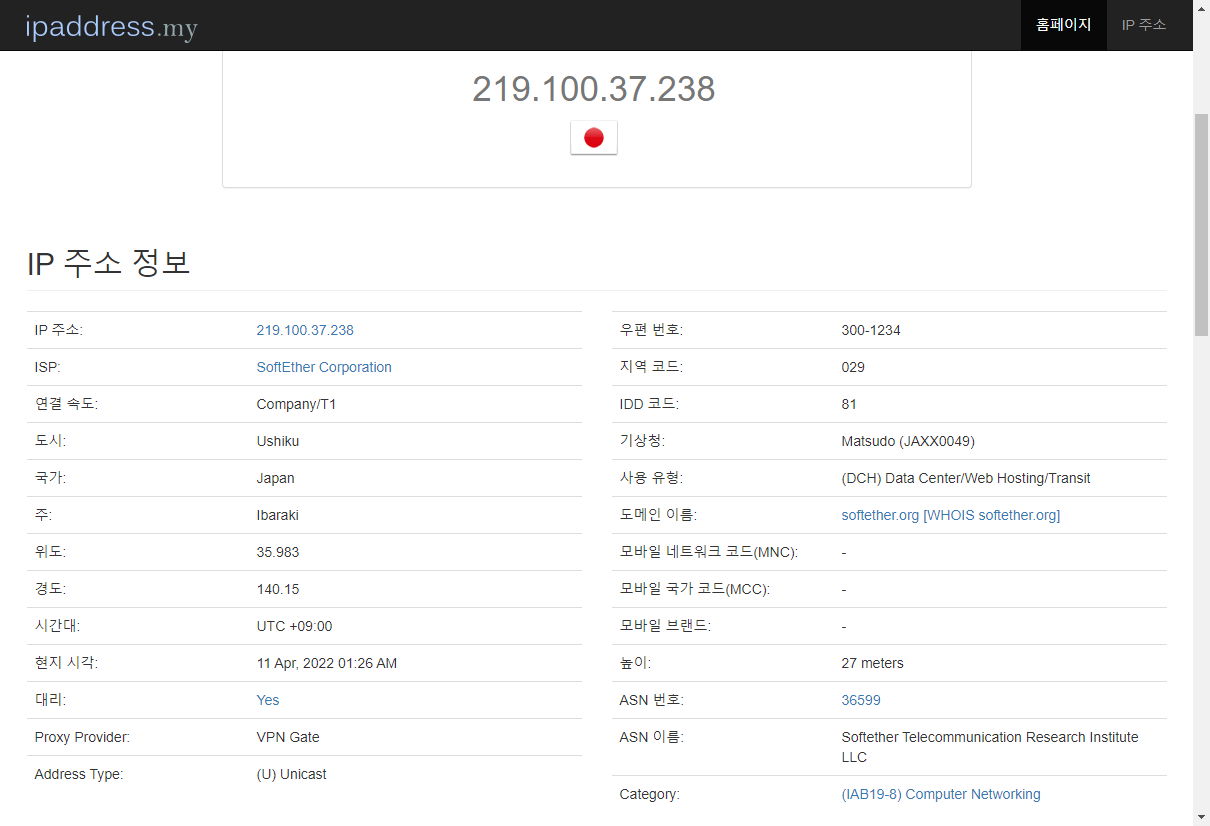Open the 219.100.37.238 IP address link

pos(305,330)
